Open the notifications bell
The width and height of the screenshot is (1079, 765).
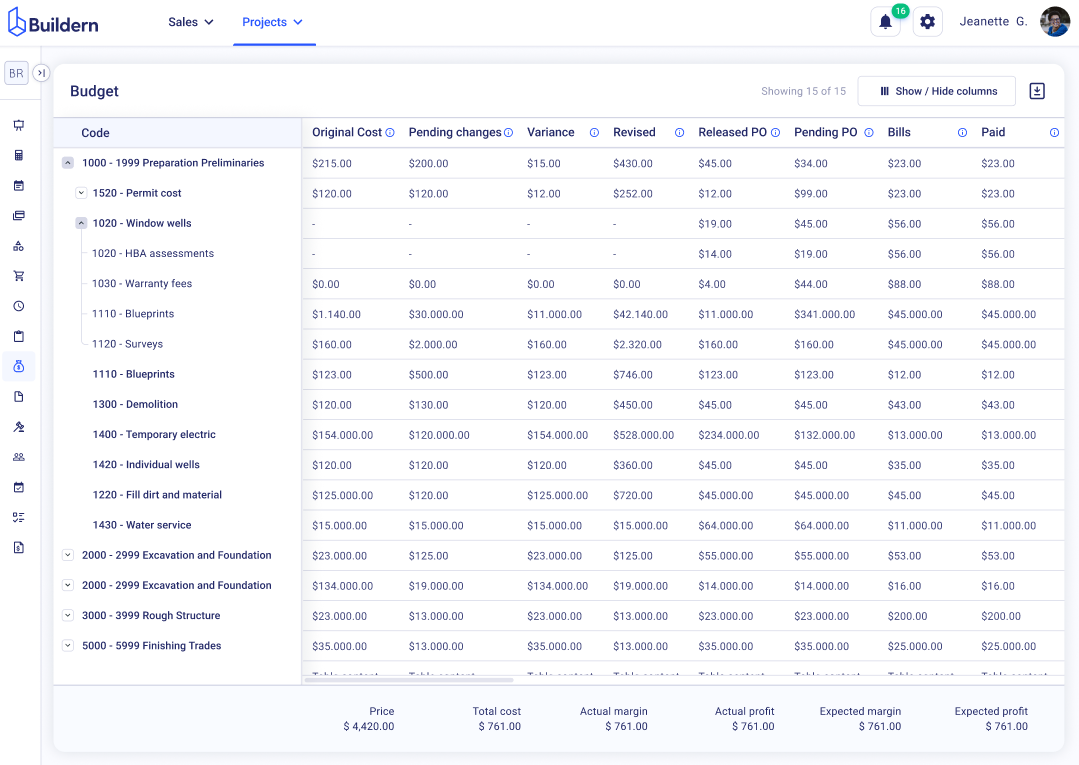coord(885,22)
